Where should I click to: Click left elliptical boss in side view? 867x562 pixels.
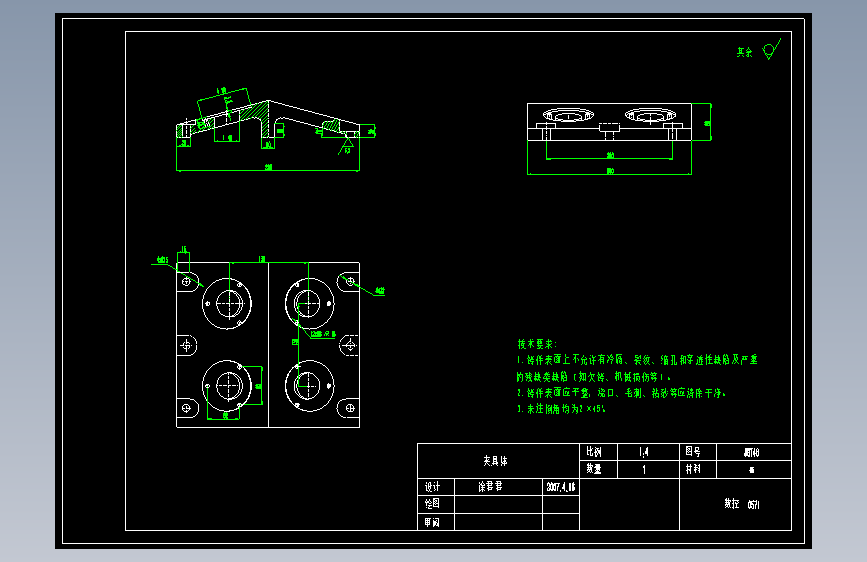click(x=568, y=115)
